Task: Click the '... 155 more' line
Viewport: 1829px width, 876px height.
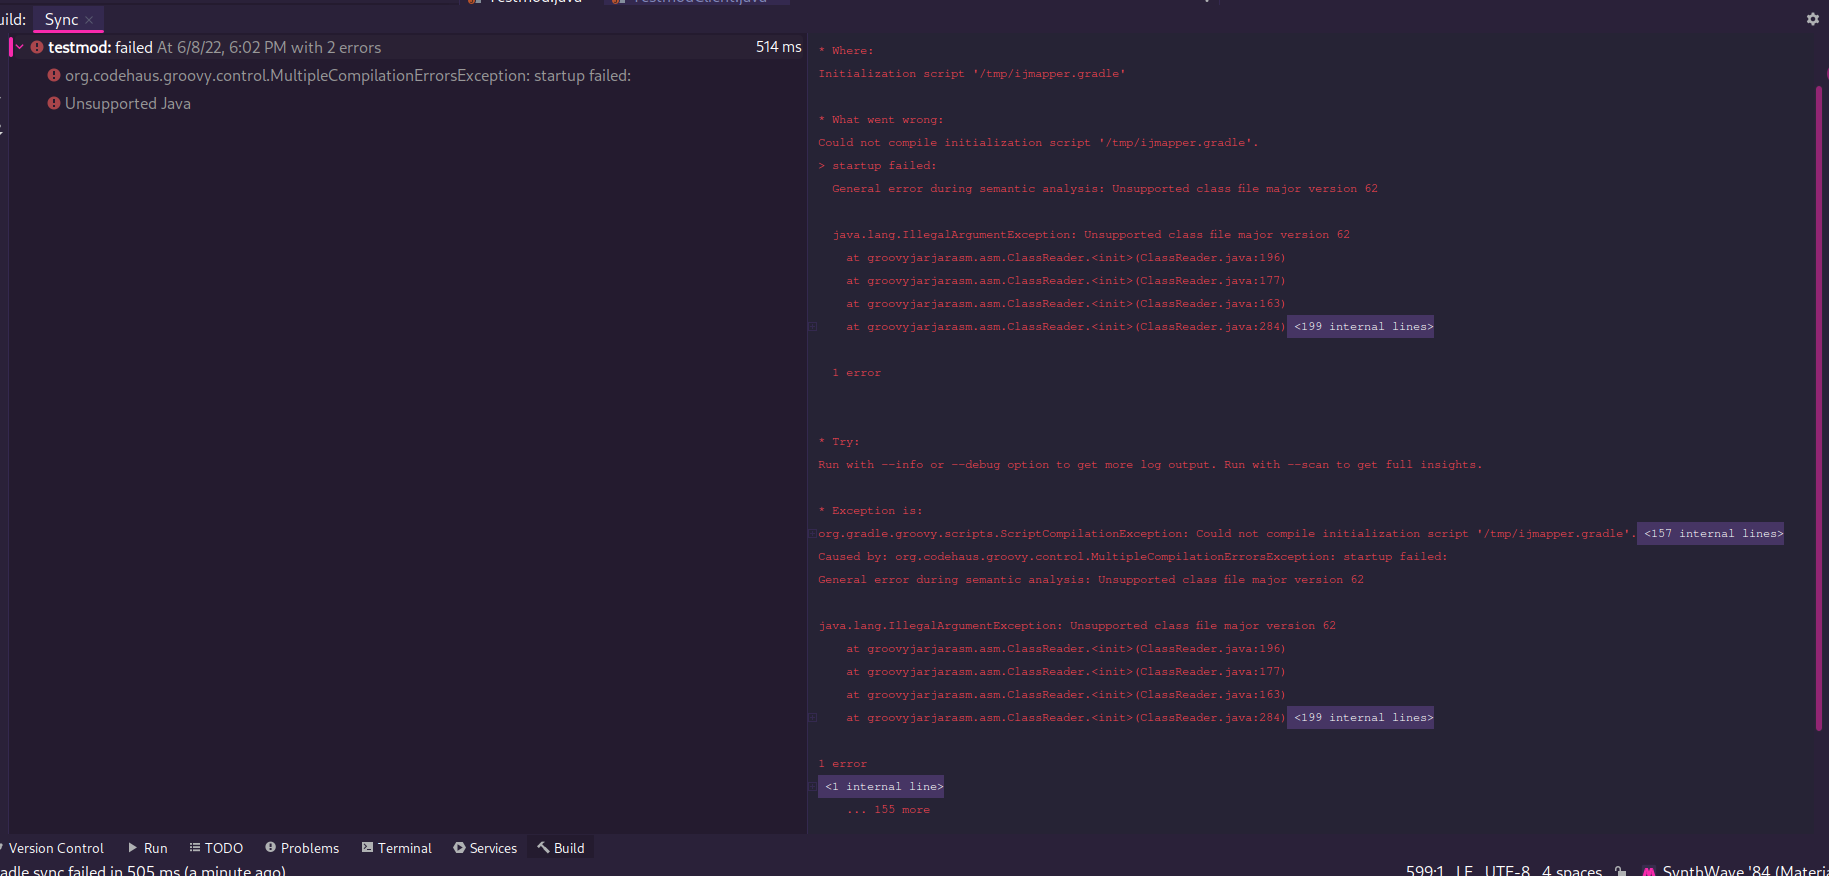Action: point(888,810)
